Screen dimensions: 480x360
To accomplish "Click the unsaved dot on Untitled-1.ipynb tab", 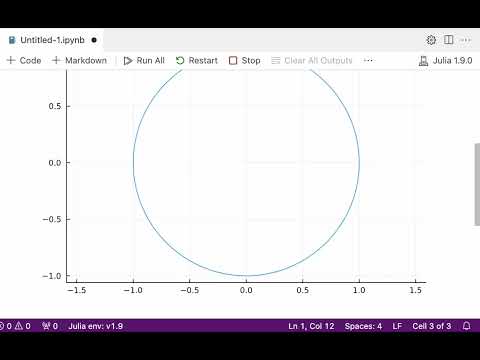I will coord(94,40).
